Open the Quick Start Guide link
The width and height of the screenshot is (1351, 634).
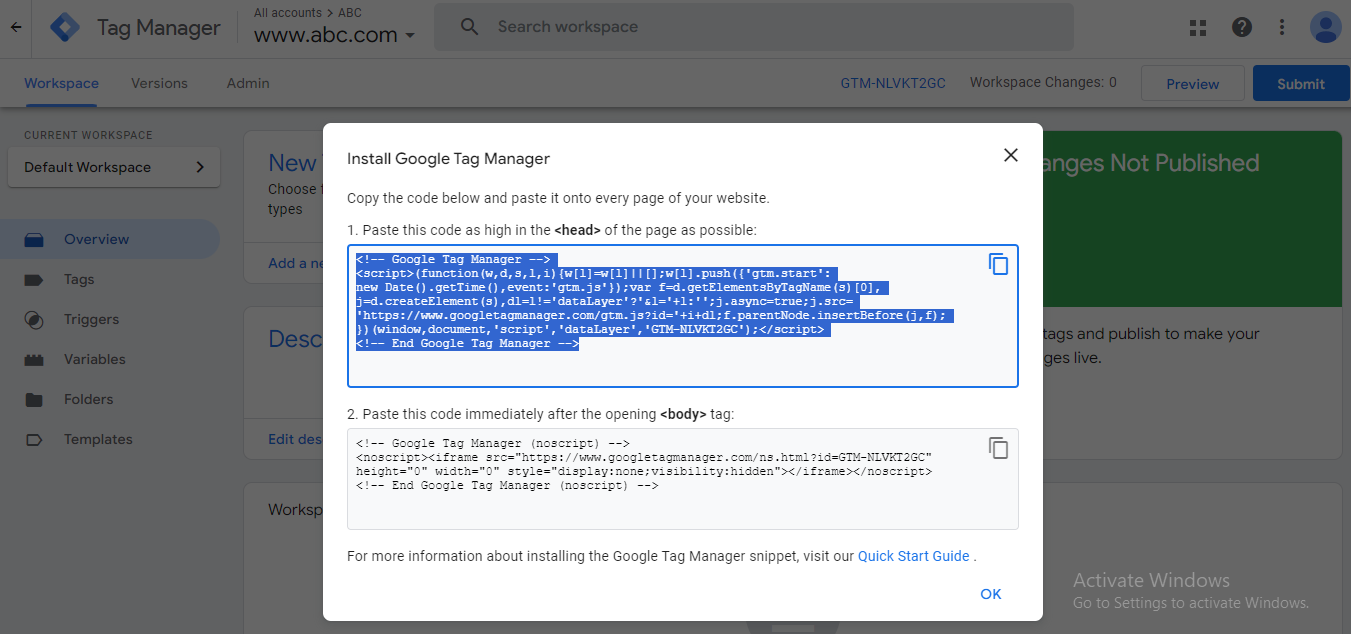913,556
